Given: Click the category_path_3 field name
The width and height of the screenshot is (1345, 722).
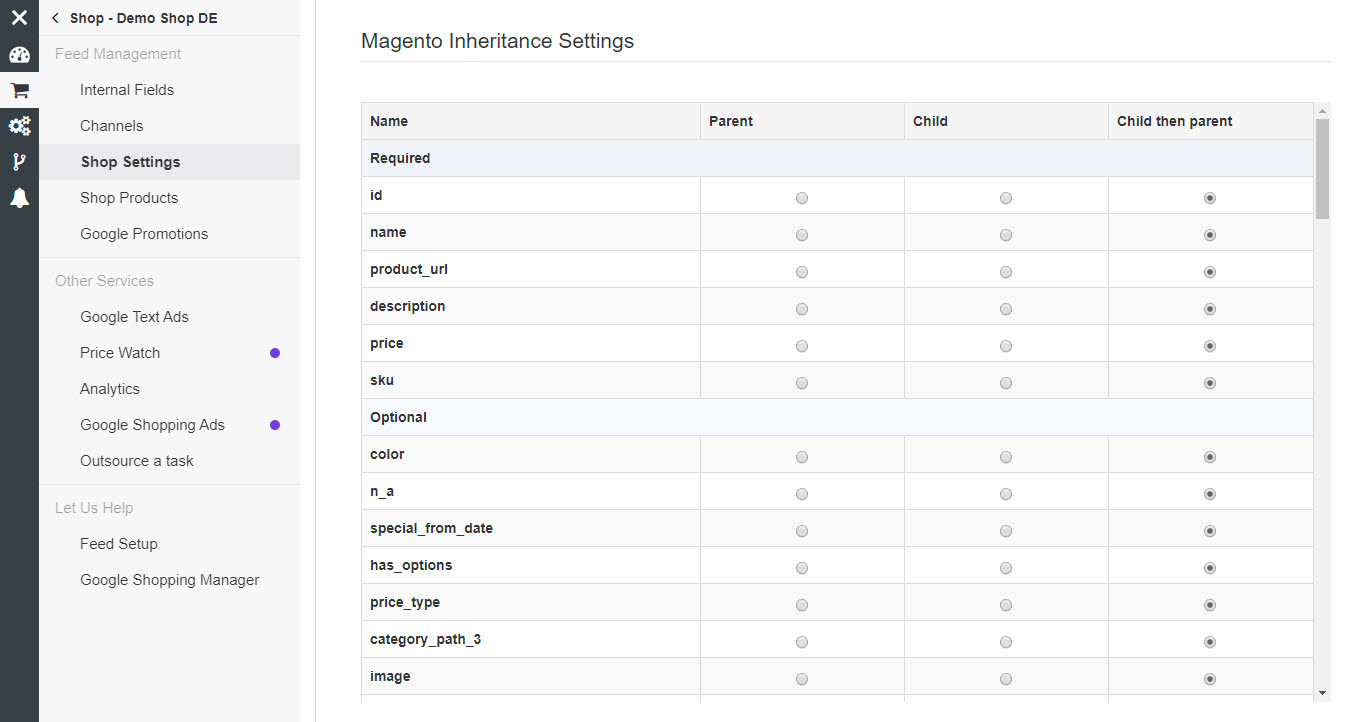Looking at the screenshot, I should pos(425,639).
